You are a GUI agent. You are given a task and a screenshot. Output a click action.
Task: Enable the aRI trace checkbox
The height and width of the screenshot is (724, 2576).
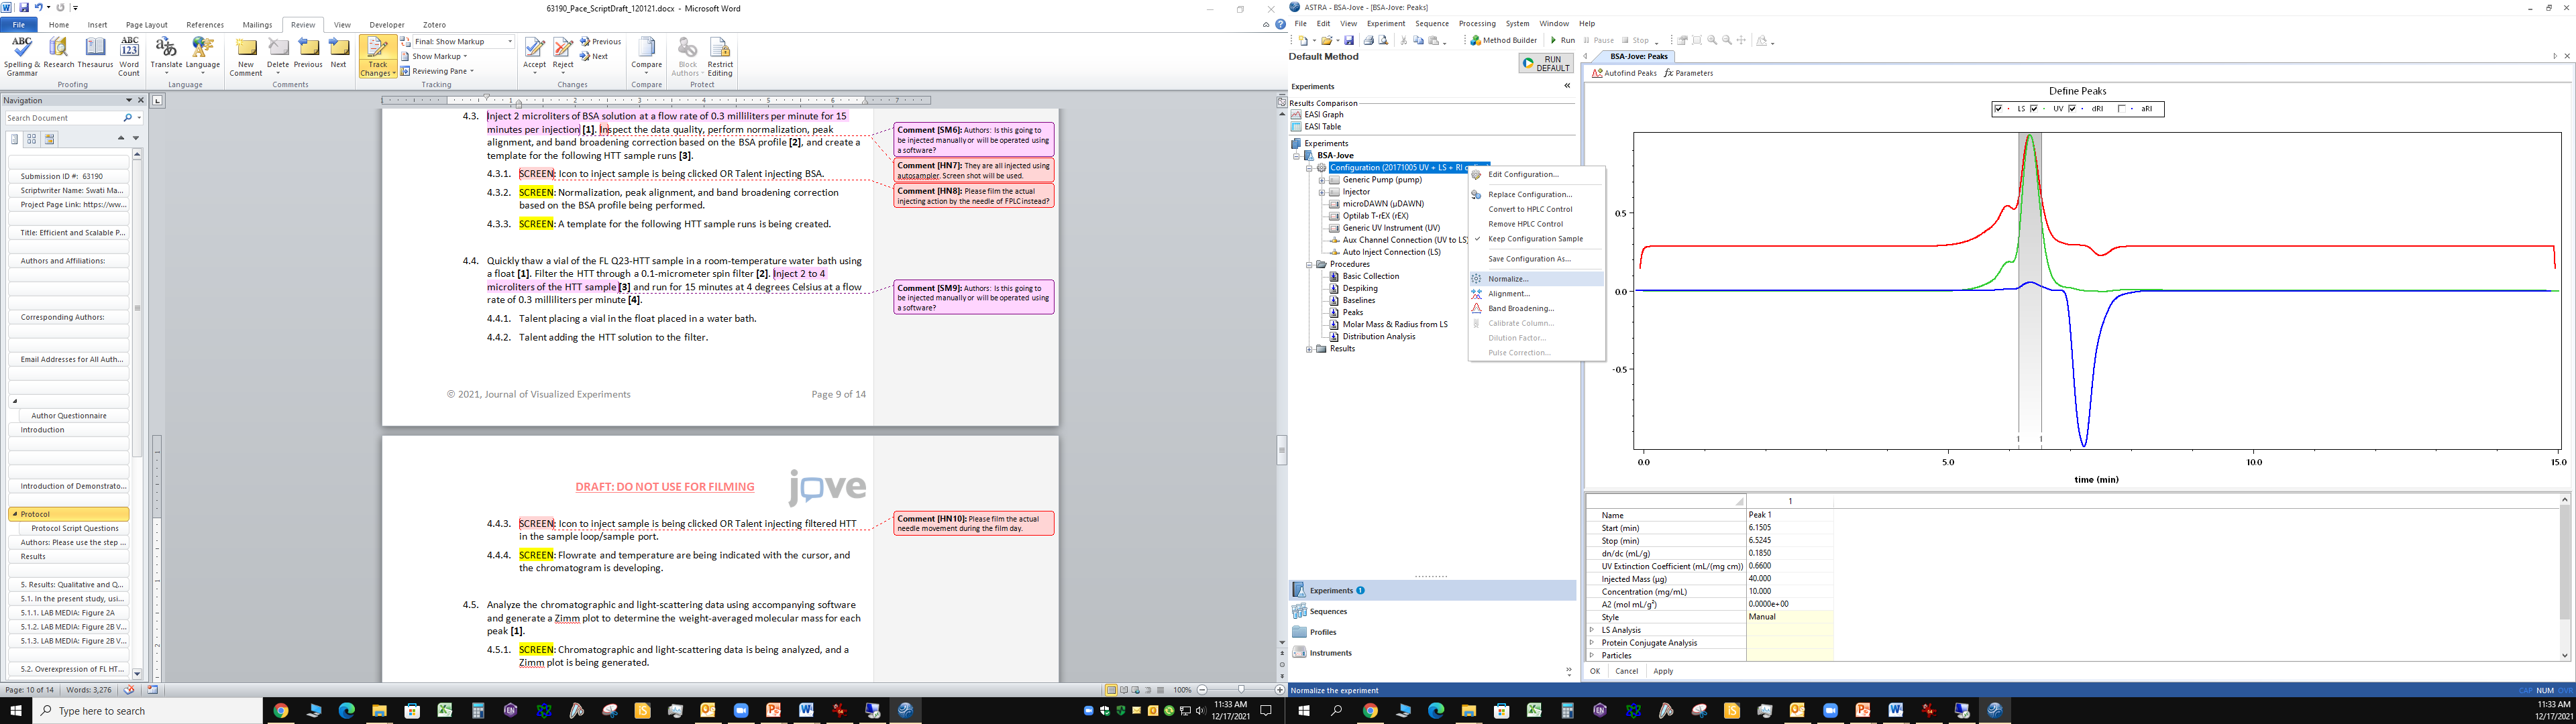[2121, 109]
